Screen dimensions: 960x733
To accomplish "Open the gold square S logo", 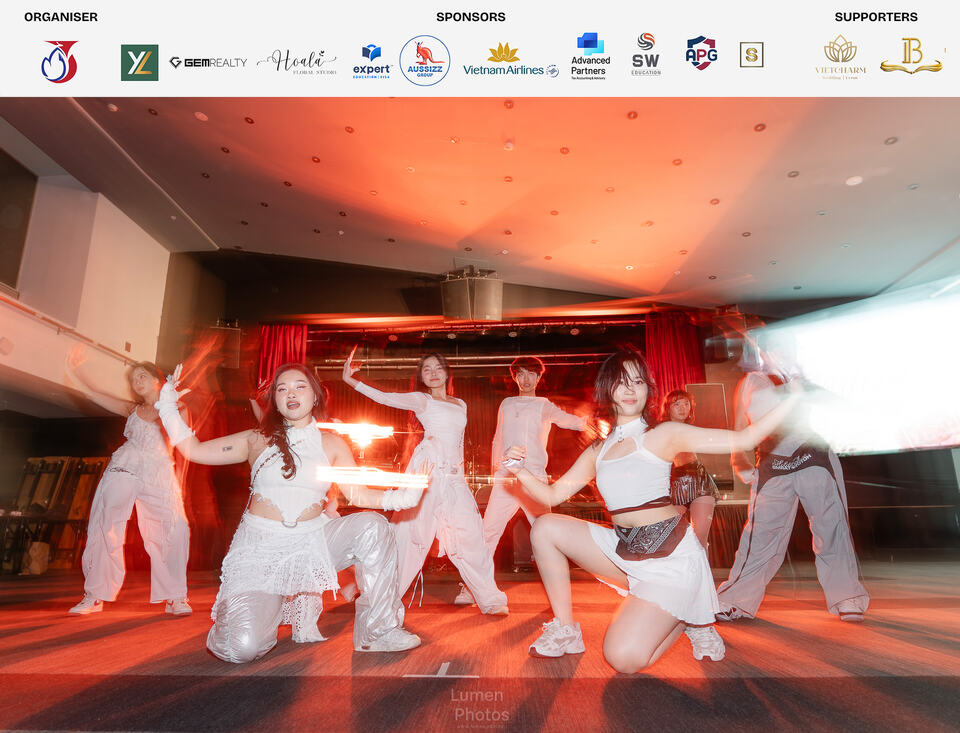I will click(x=751, y=55).
